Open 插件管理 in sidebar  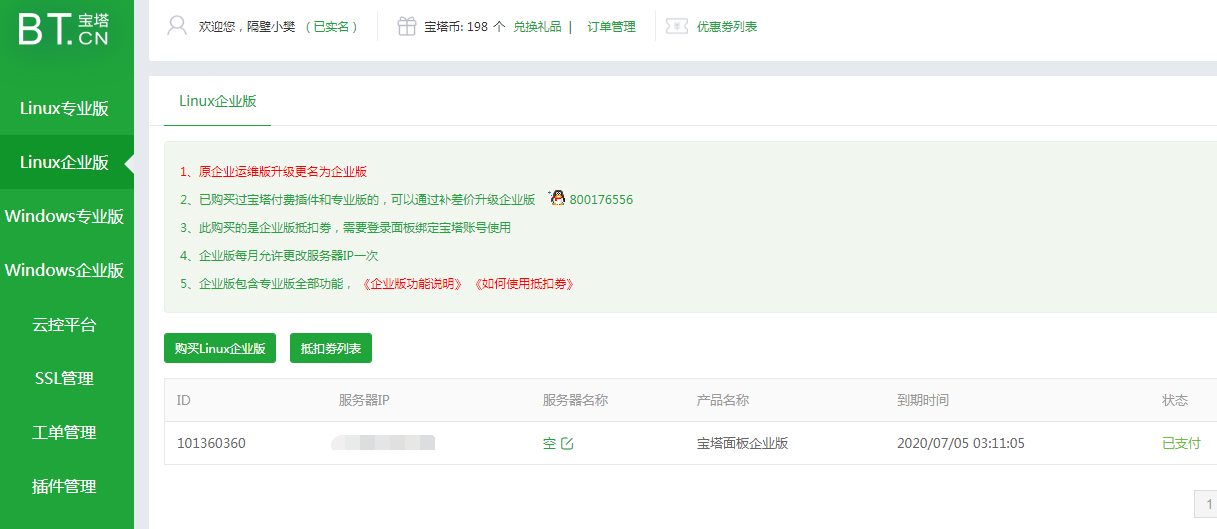coord(64,487)
